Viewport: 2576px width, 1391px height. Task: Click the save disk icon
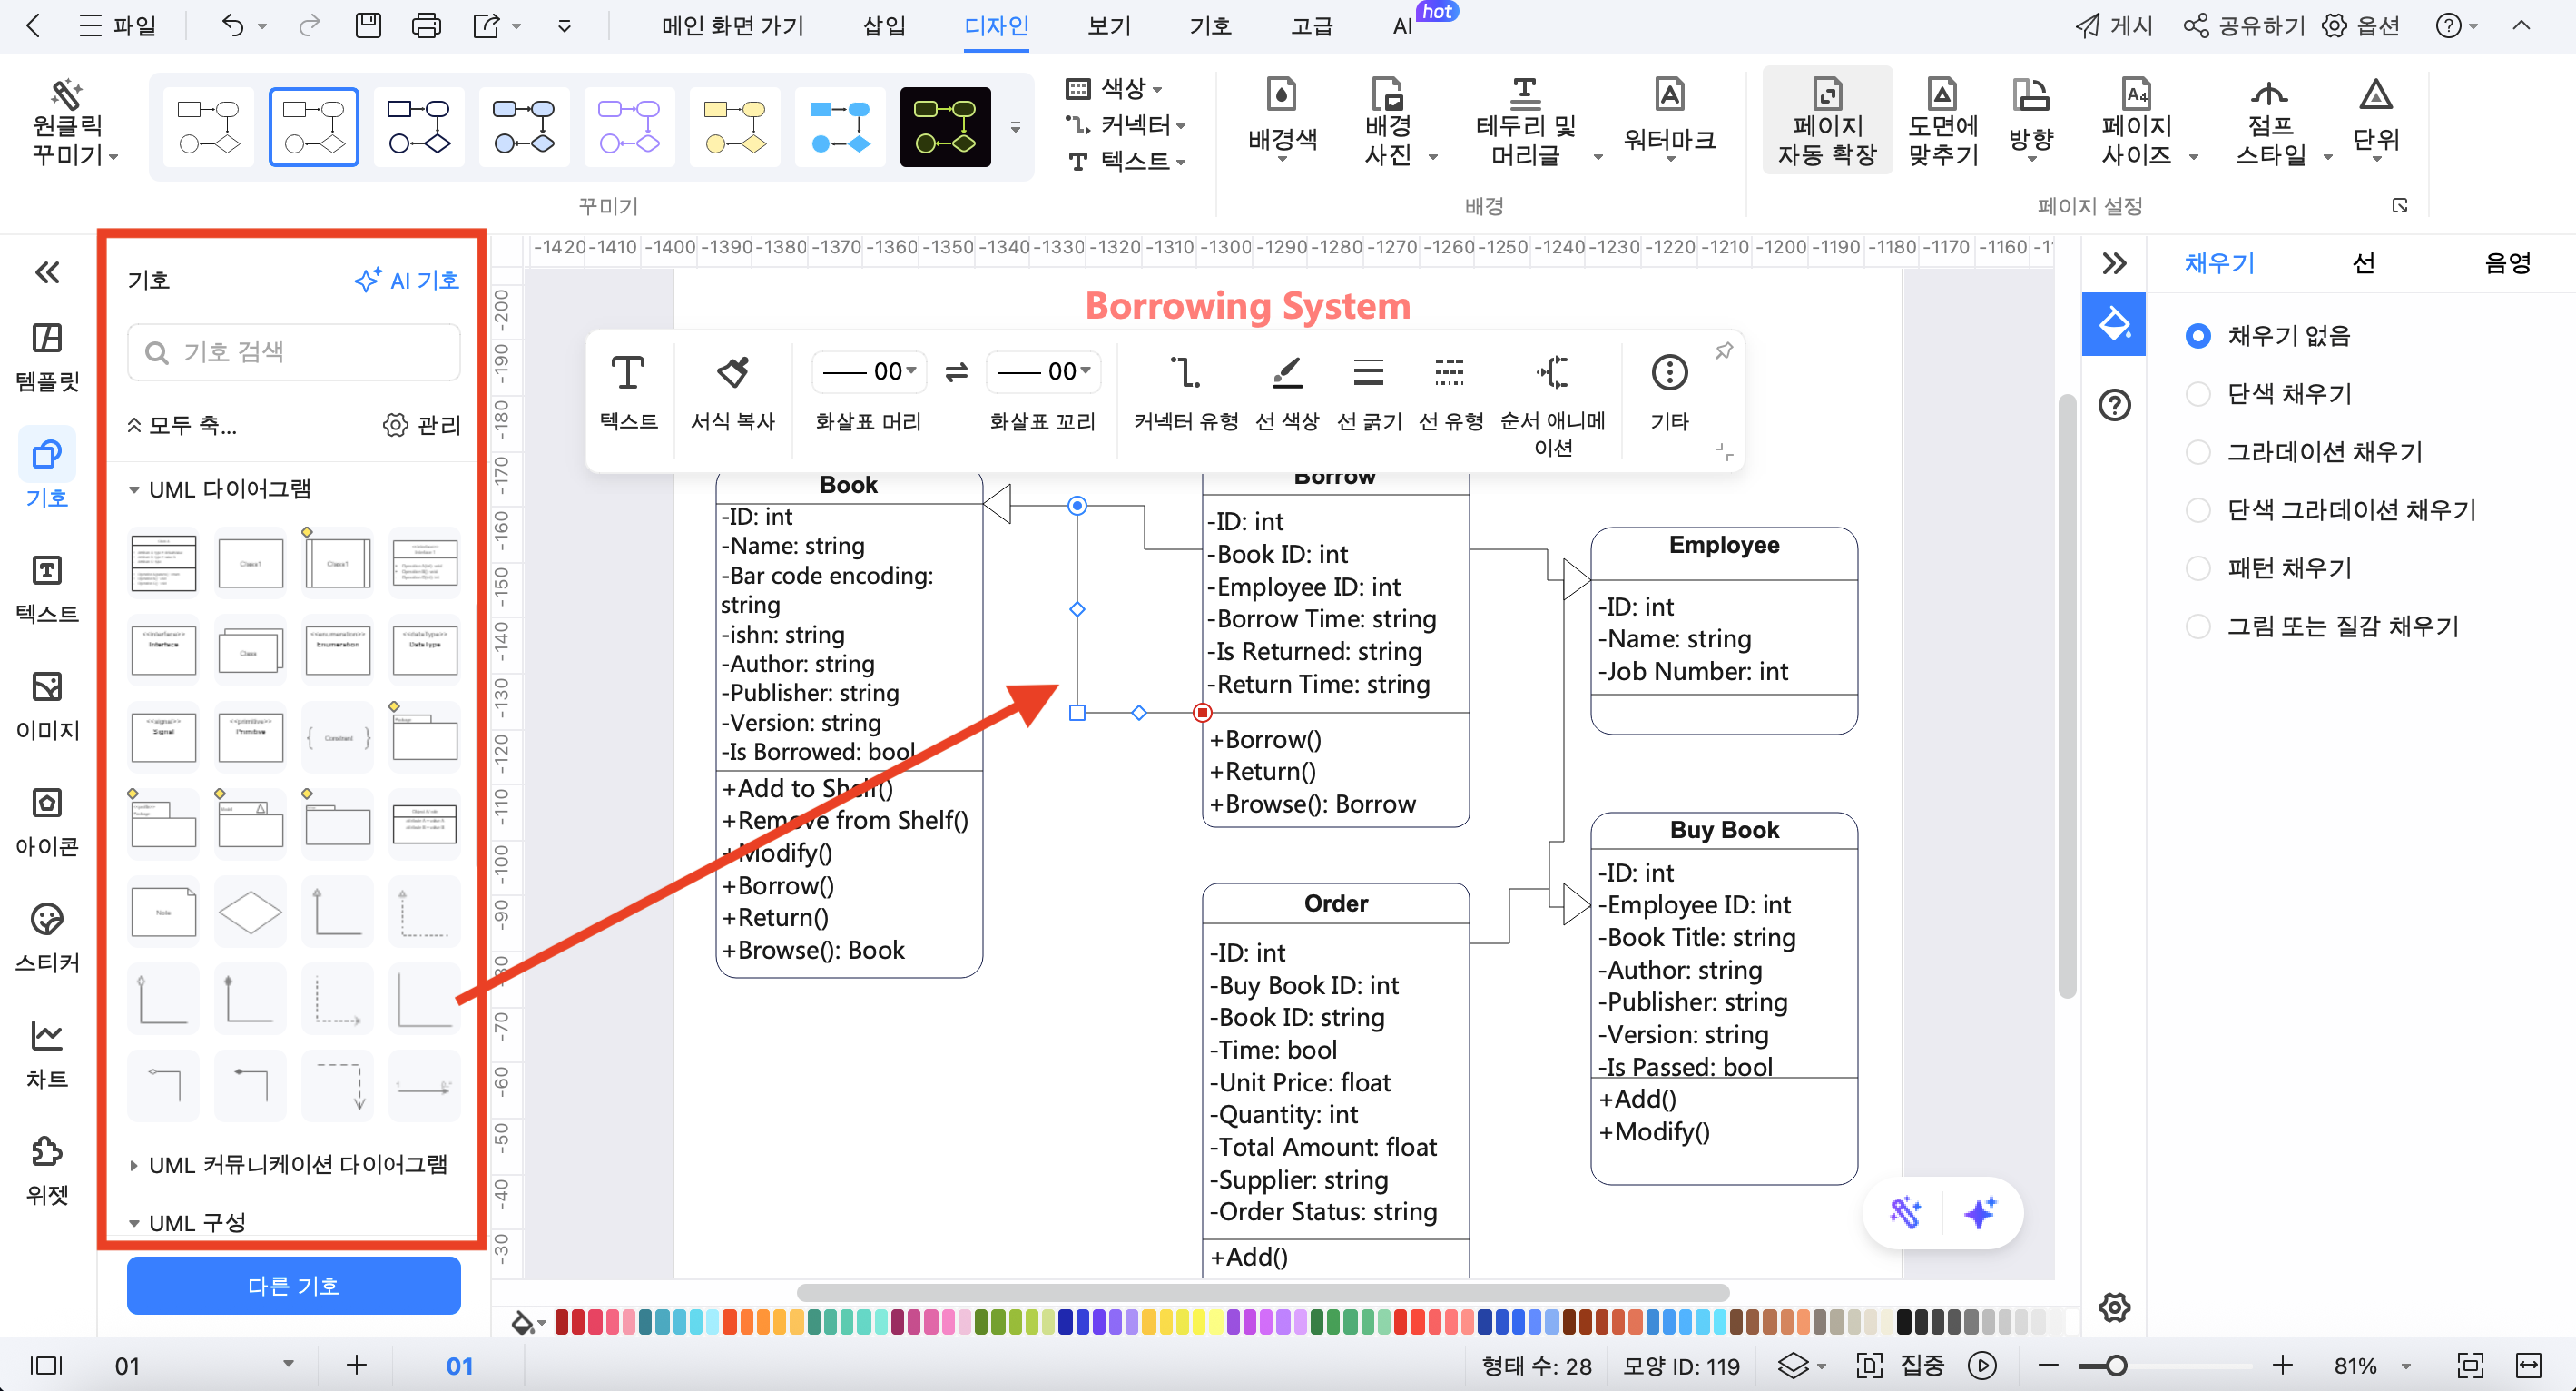(368, 25)
